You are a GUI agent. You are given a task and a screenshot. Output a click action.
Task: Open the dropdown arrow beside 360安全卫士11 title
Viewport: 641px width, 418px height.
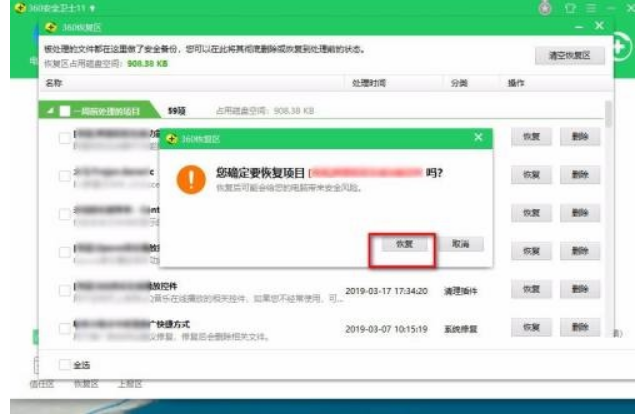pos(93,8)
